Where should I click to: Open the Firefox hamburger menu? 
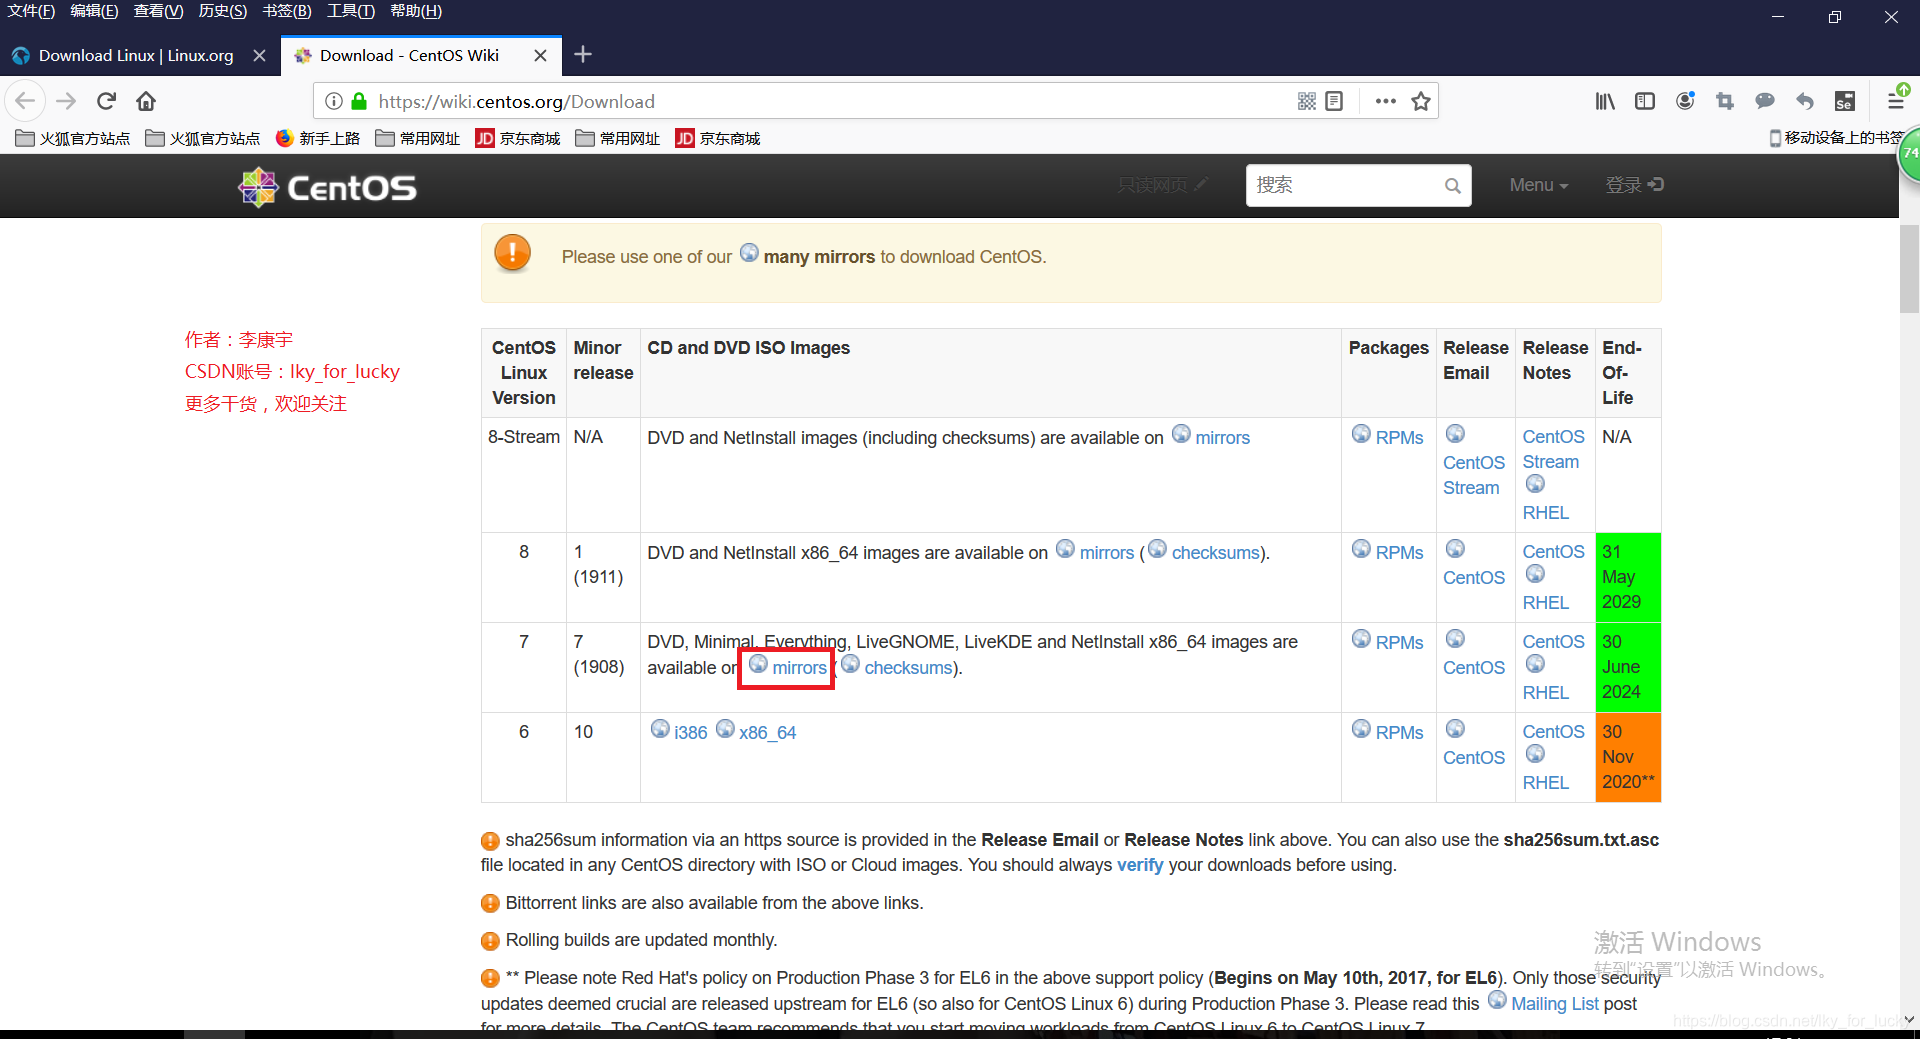tap(1895, 101)
